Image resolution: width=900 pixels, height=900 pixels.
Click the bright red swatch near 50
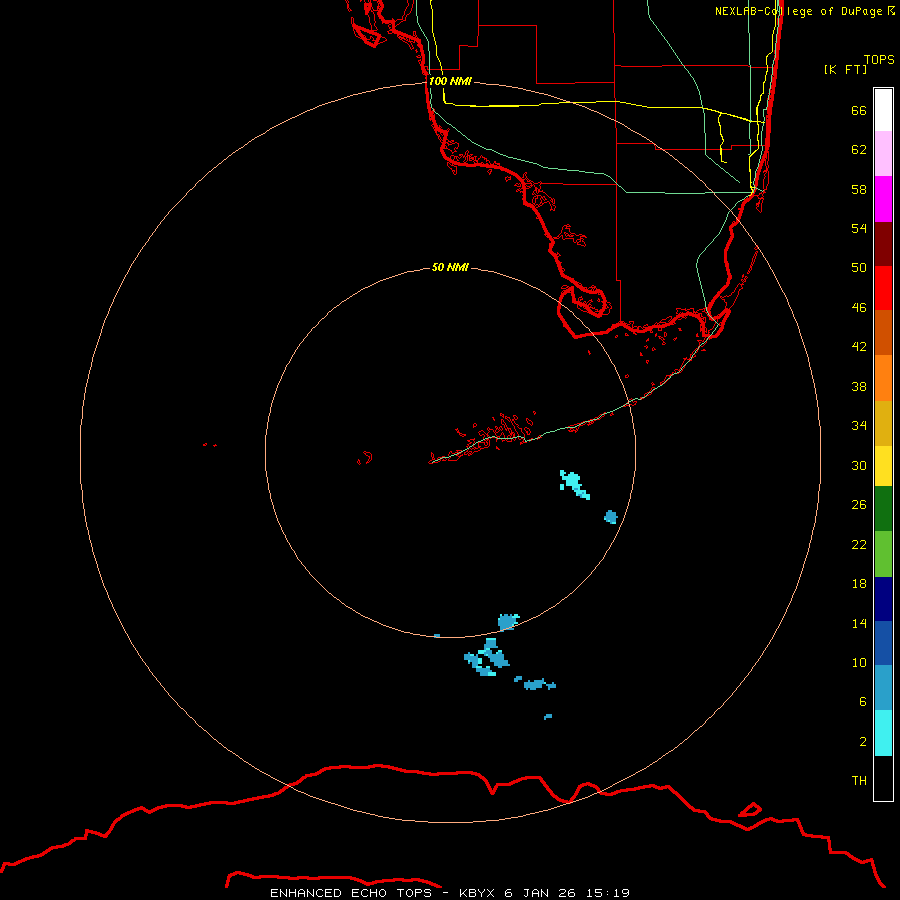point(883,288)
